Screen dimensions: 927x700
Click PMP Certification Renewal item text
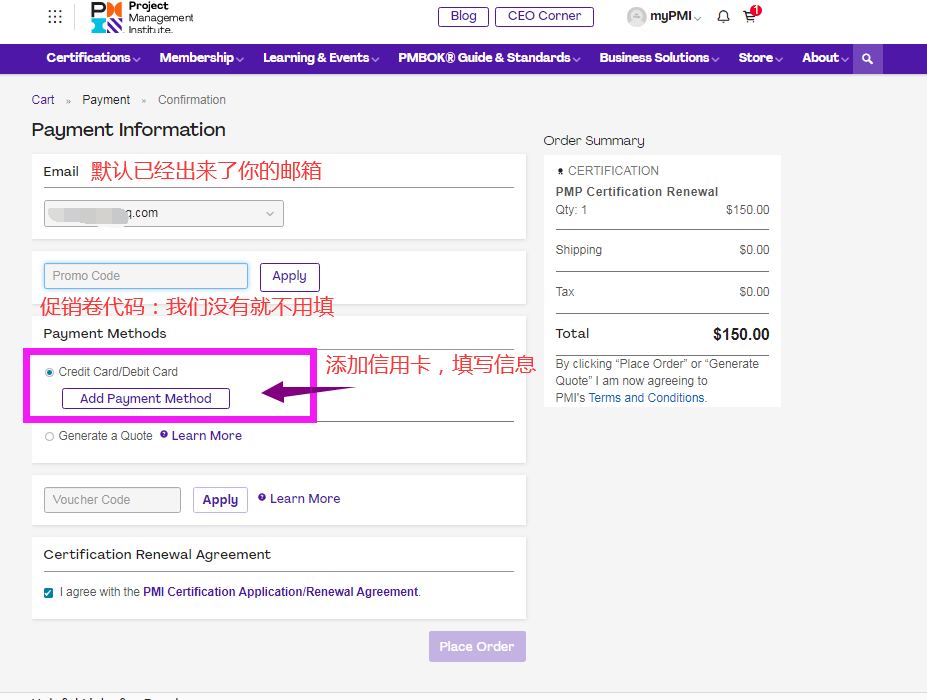637,192
